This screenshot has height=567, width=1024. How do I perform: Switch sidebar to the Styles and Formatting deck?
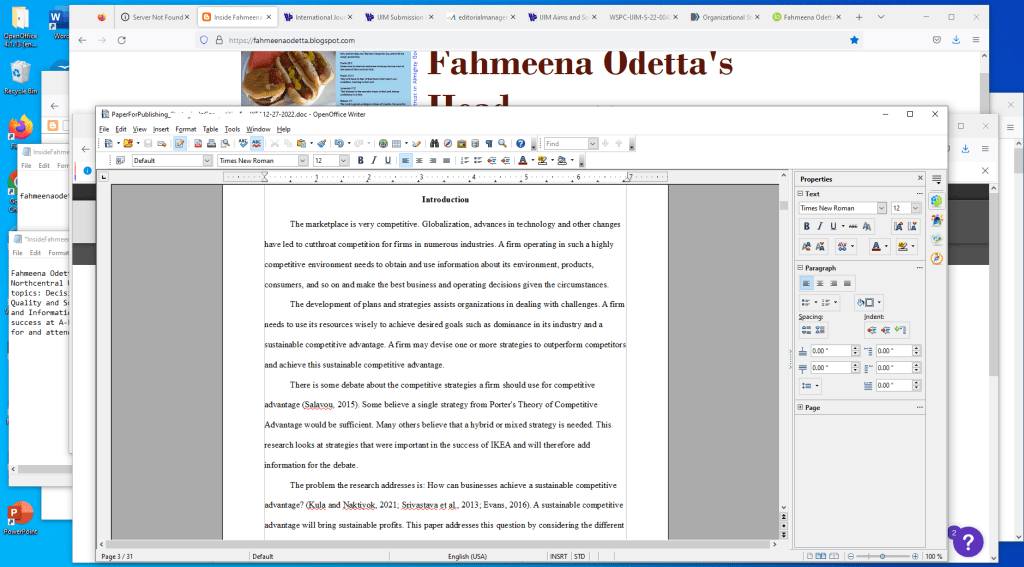tap(937, 219)
